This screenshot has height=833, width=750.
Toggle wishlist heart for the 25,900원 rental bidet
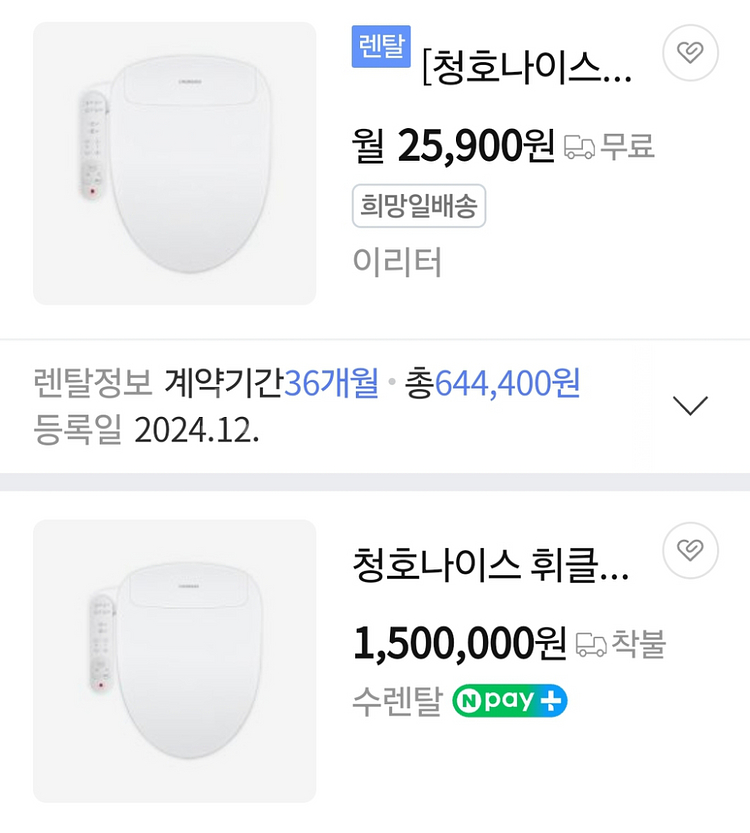pyautogui.click(x=691, y=52)
